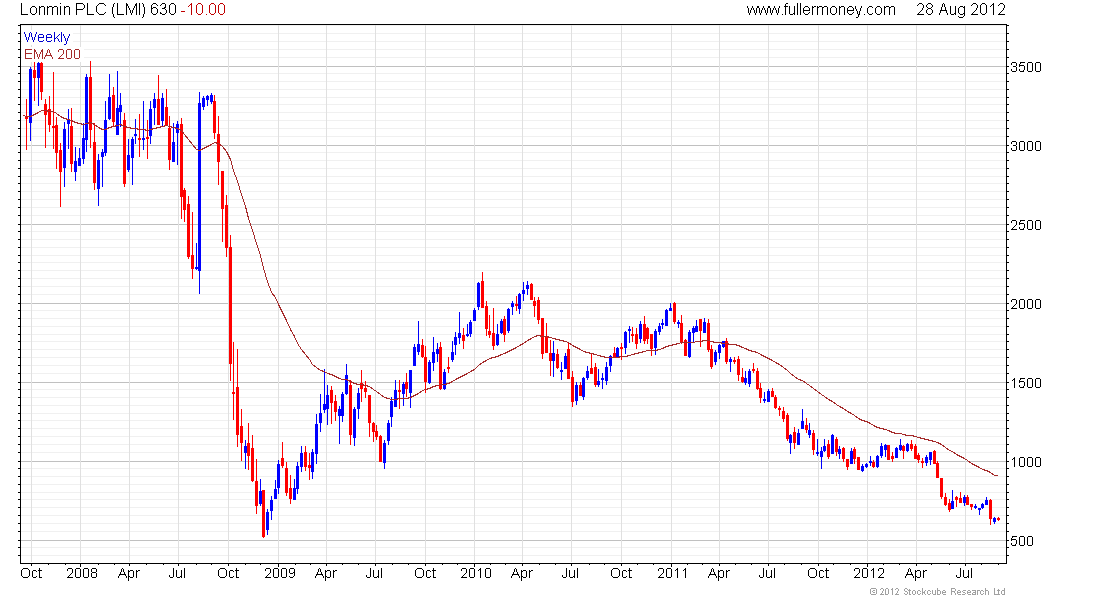Viewport: 1100px width, 600px height.
Task: Click the Stockcube Research Ltd copyright text
Action: [x=937, y=592]
